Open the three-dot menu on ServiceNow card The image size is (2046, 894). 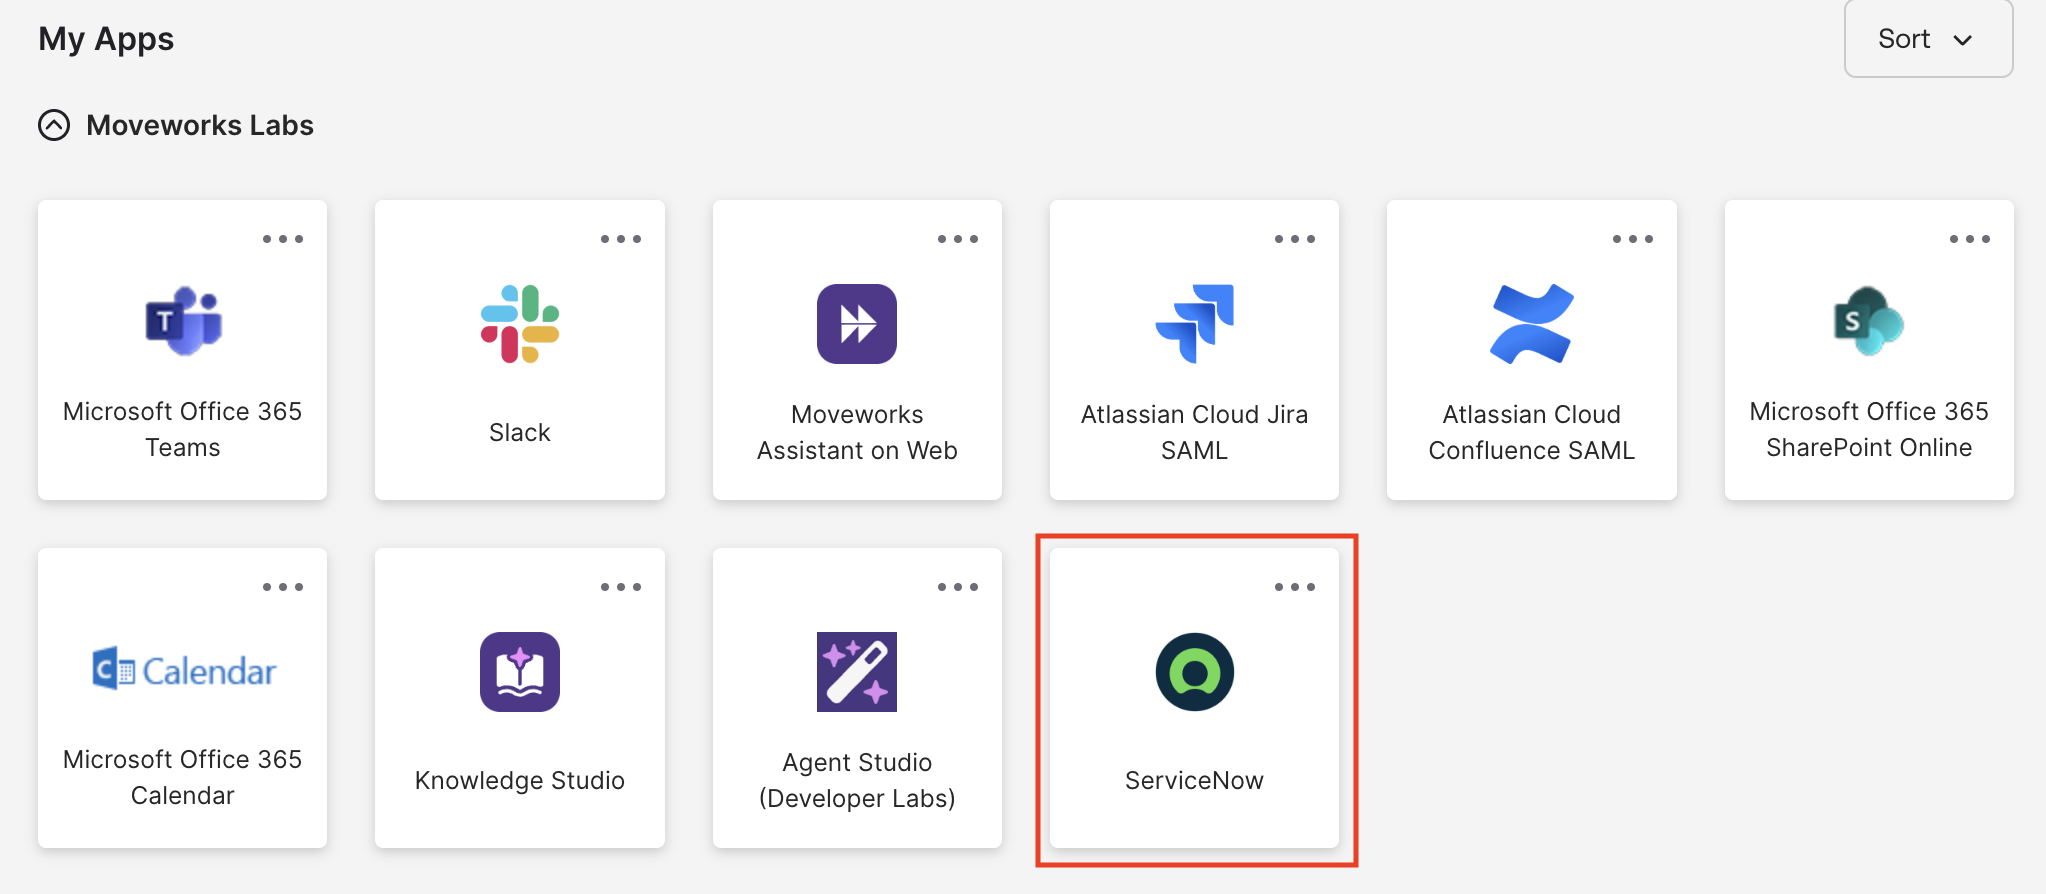[1295, 587]
